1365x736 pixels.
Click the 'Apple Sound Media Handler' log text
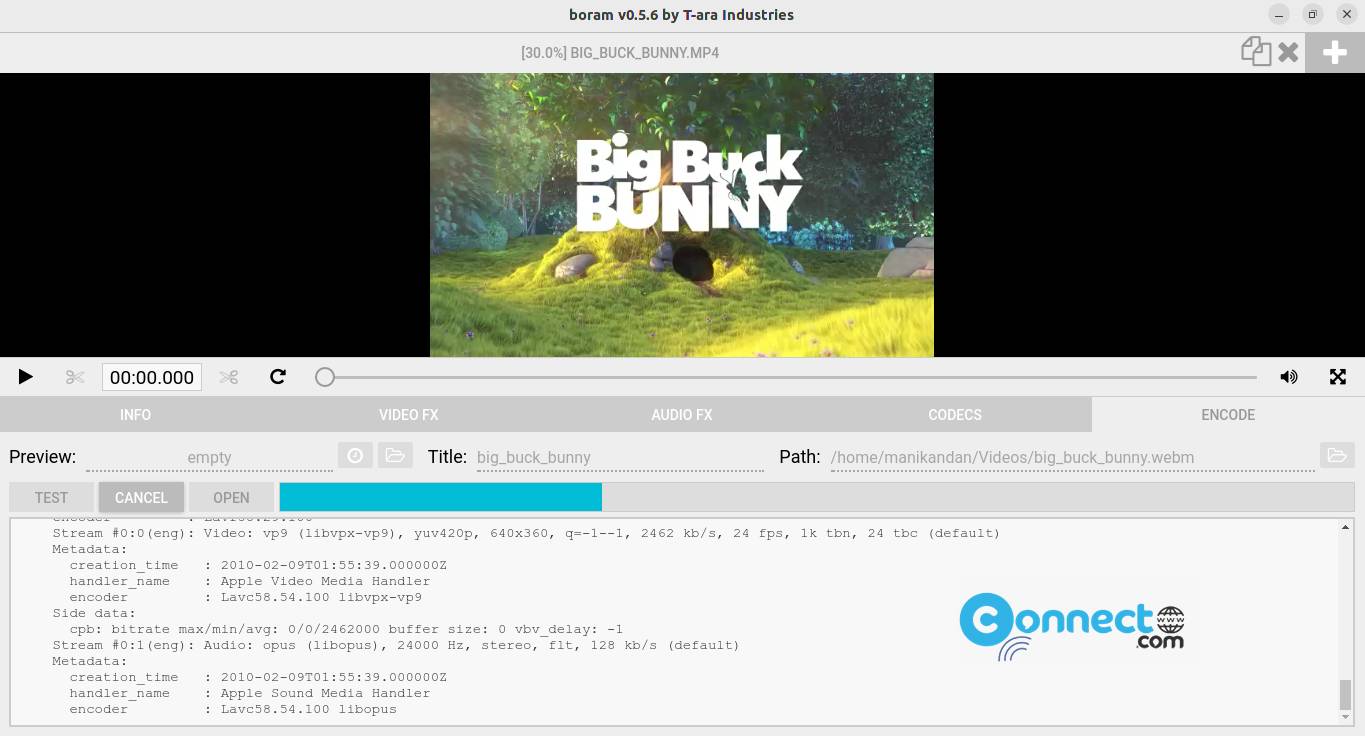325,693
